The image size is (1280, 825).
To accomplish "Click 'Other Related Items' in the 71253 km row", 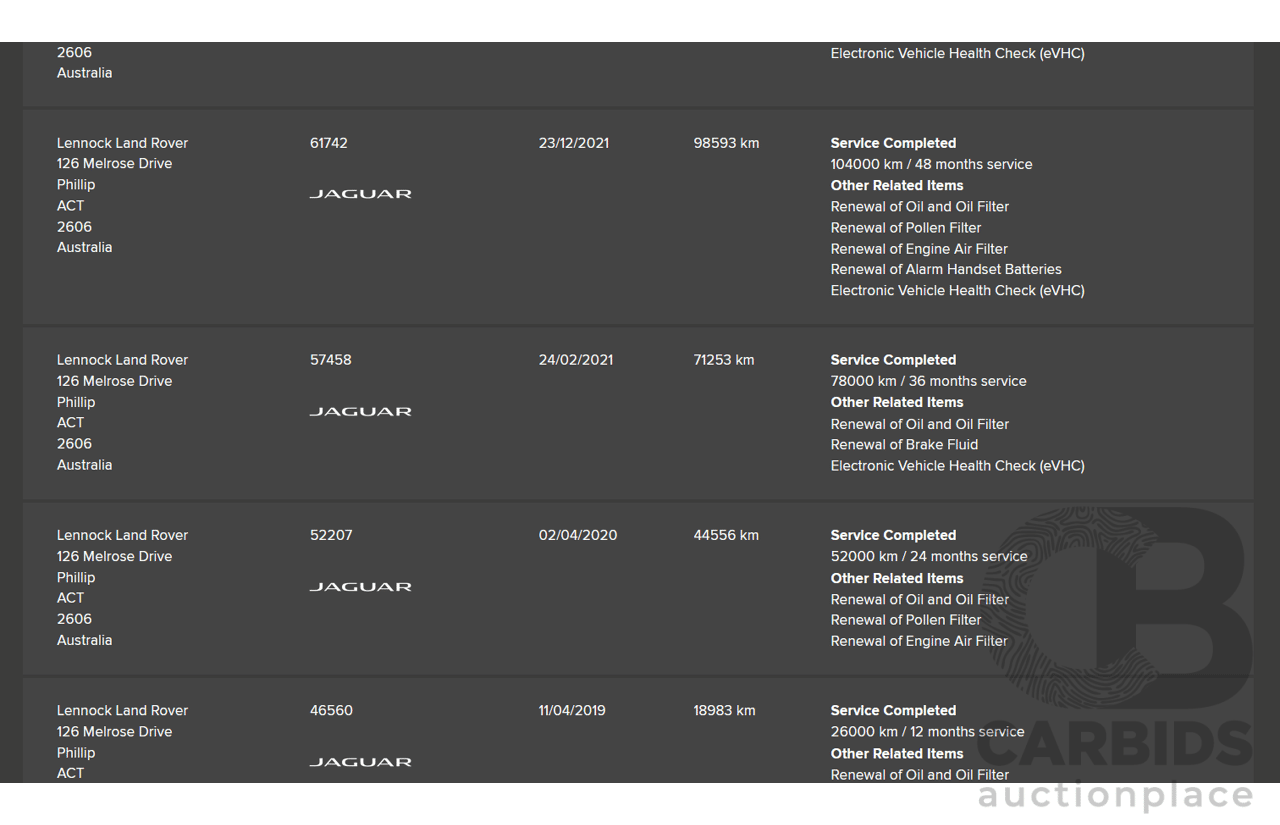I will point(897,402).
